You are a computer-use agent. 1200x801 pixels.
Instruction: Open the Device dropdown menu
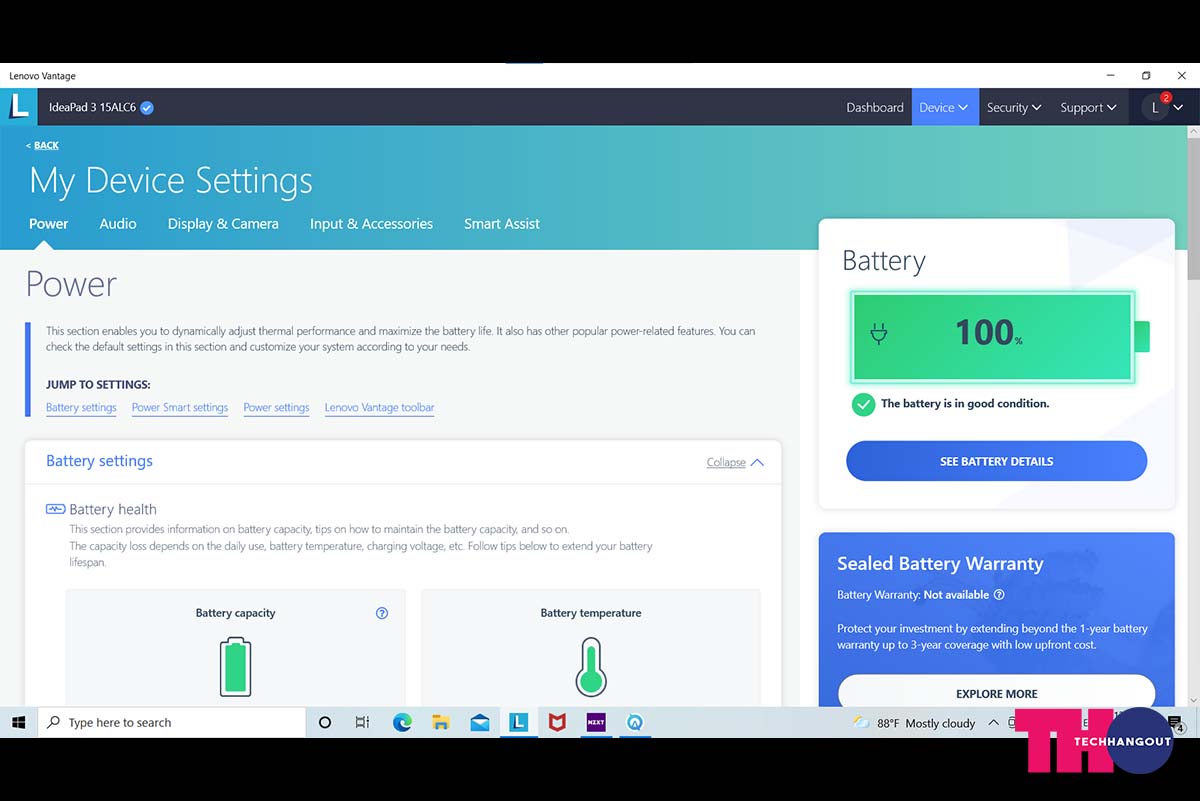pyautogui.click(x=944, y=107)
